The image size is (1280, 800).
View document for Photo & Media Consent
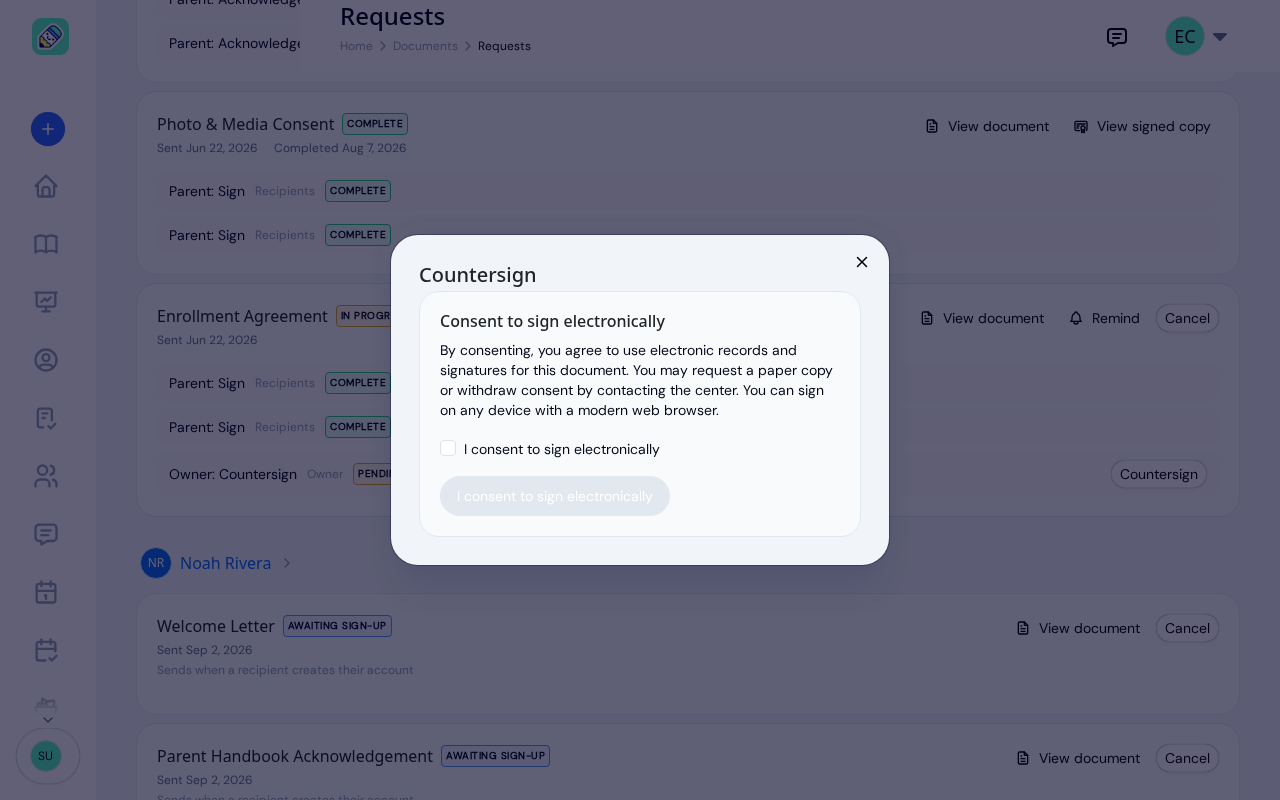click(x=987, y=126)
